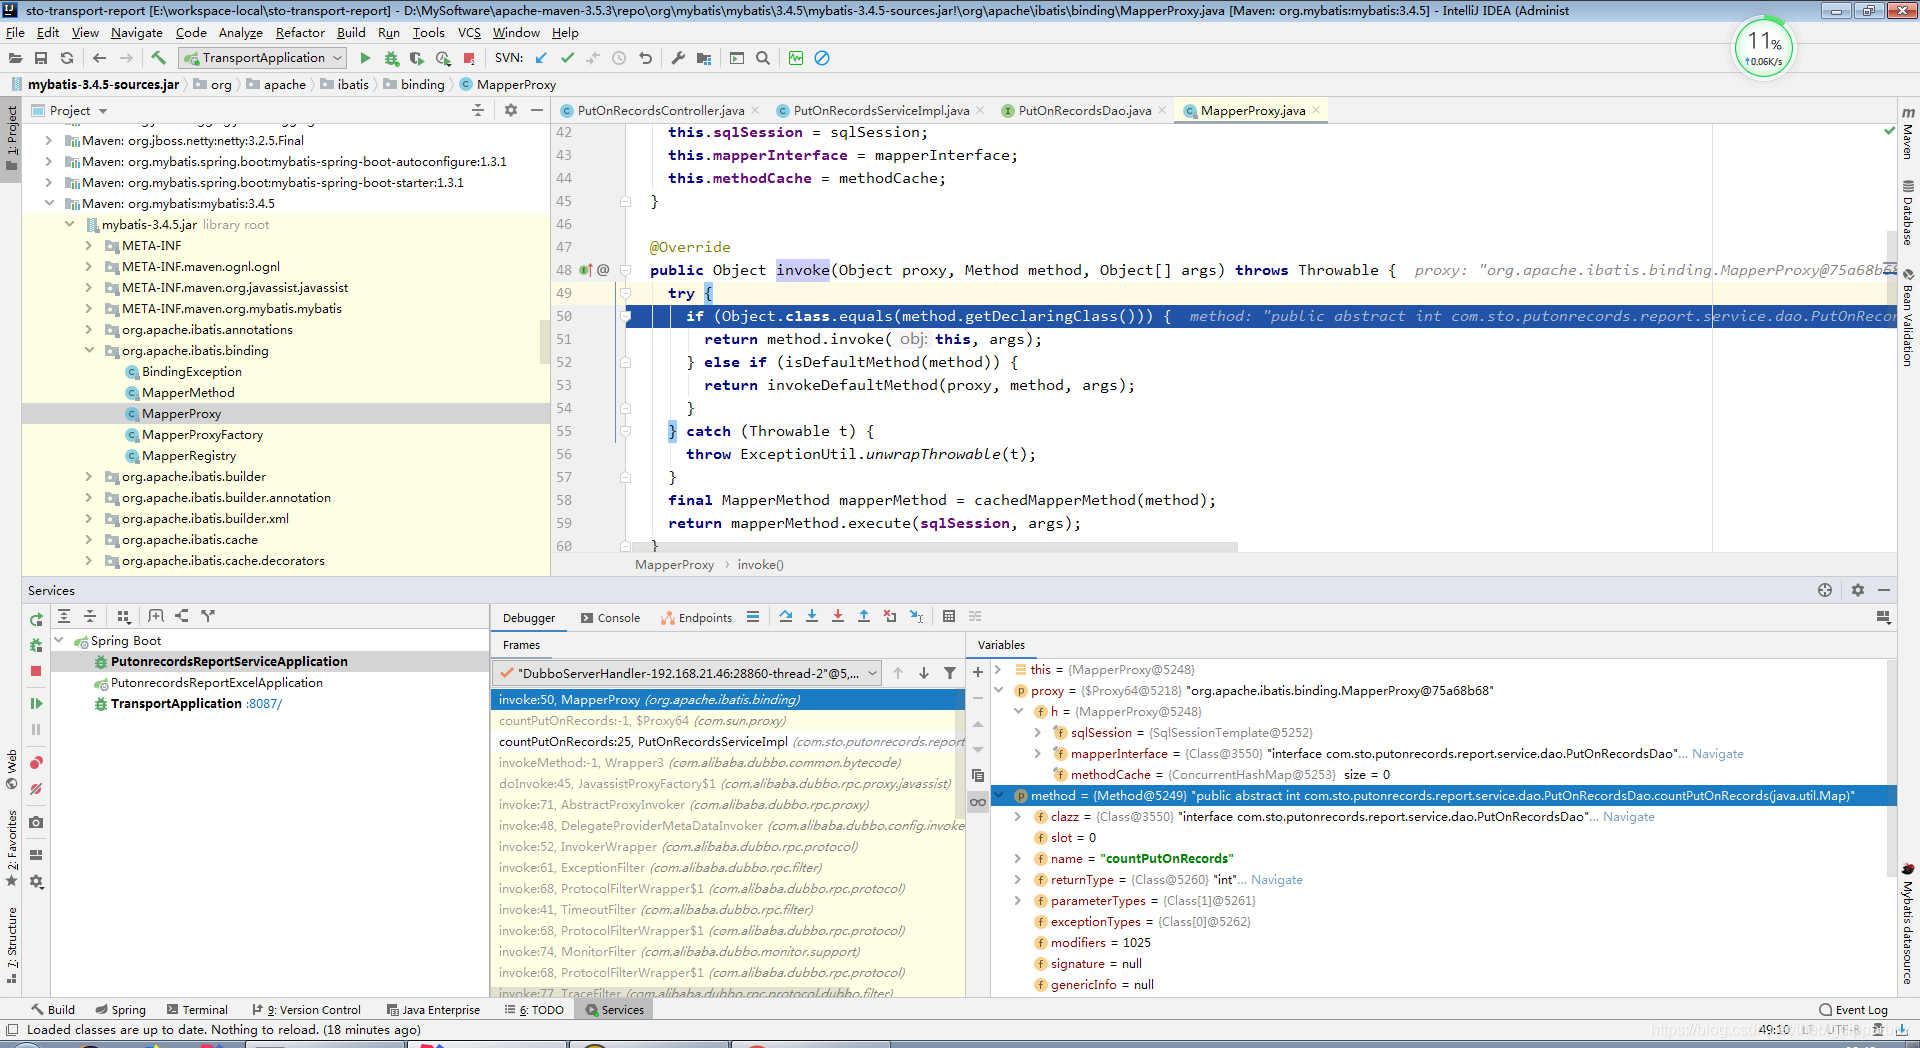Viewport: 1920px width, 1048px height.
Task: Switch to the Console tab
Action: (610, 618)
